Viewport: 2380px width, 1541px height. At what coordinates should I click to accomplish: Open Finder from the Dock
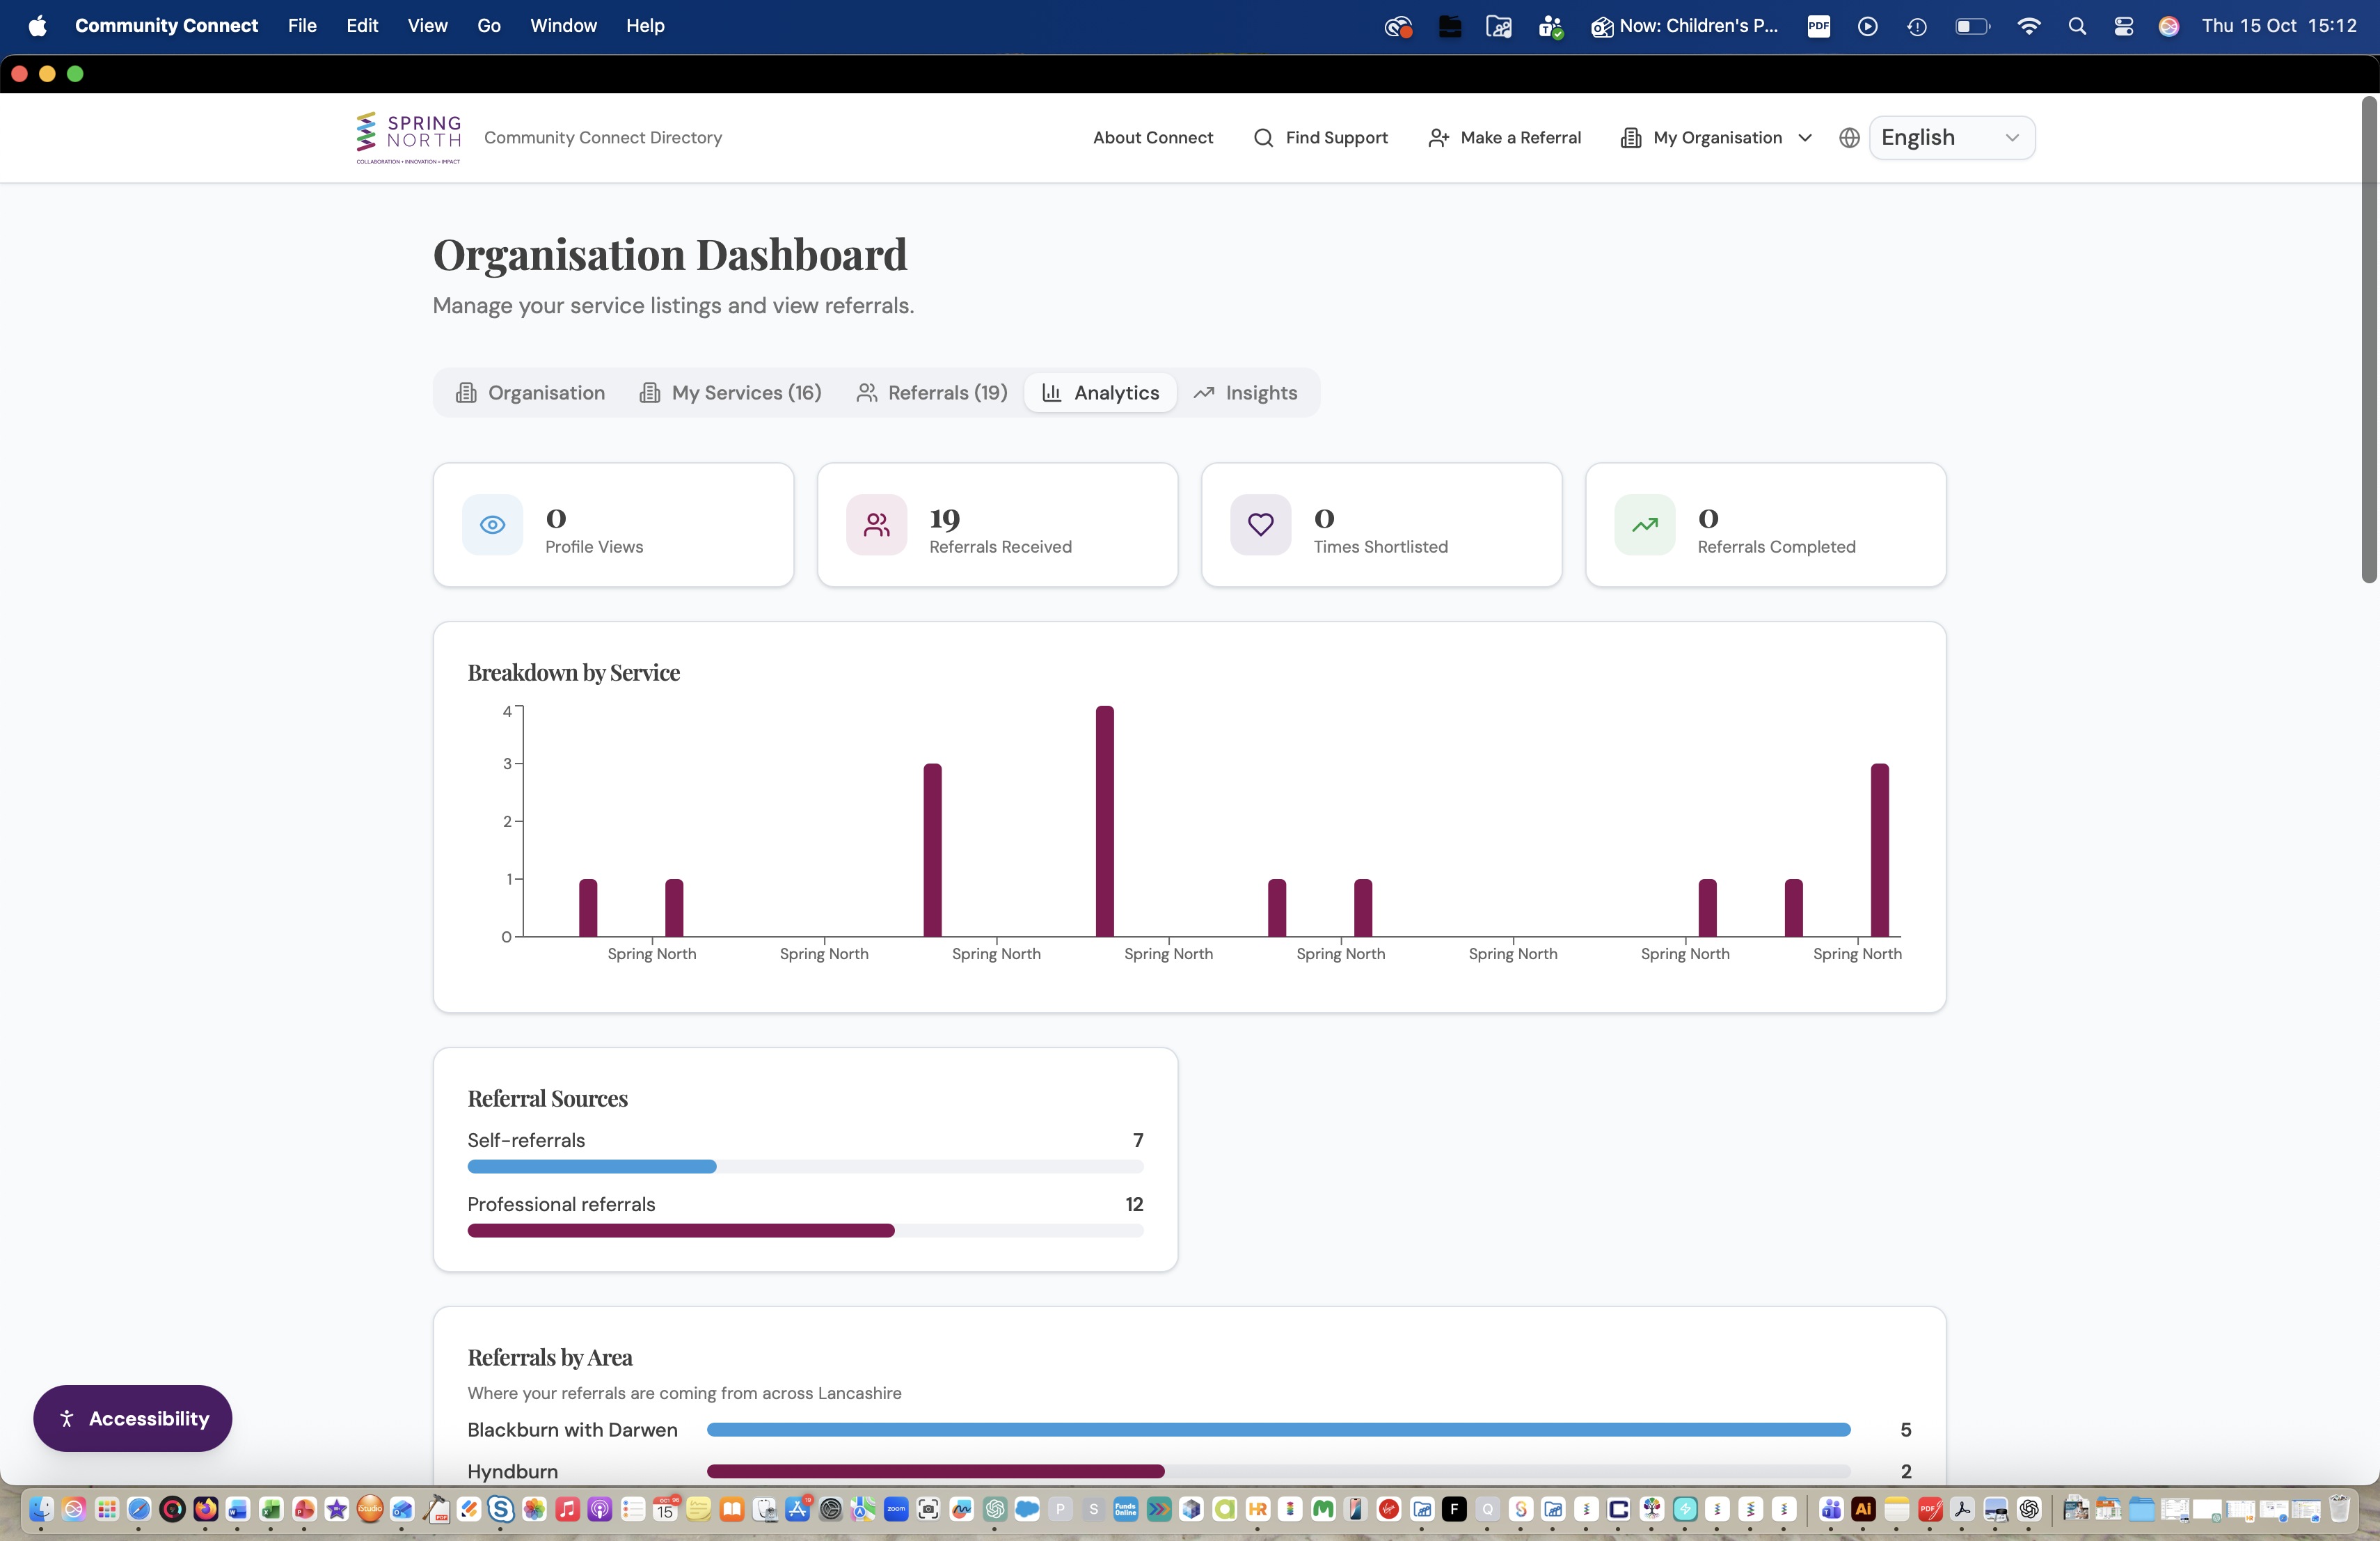click(x=41, y=1509)
